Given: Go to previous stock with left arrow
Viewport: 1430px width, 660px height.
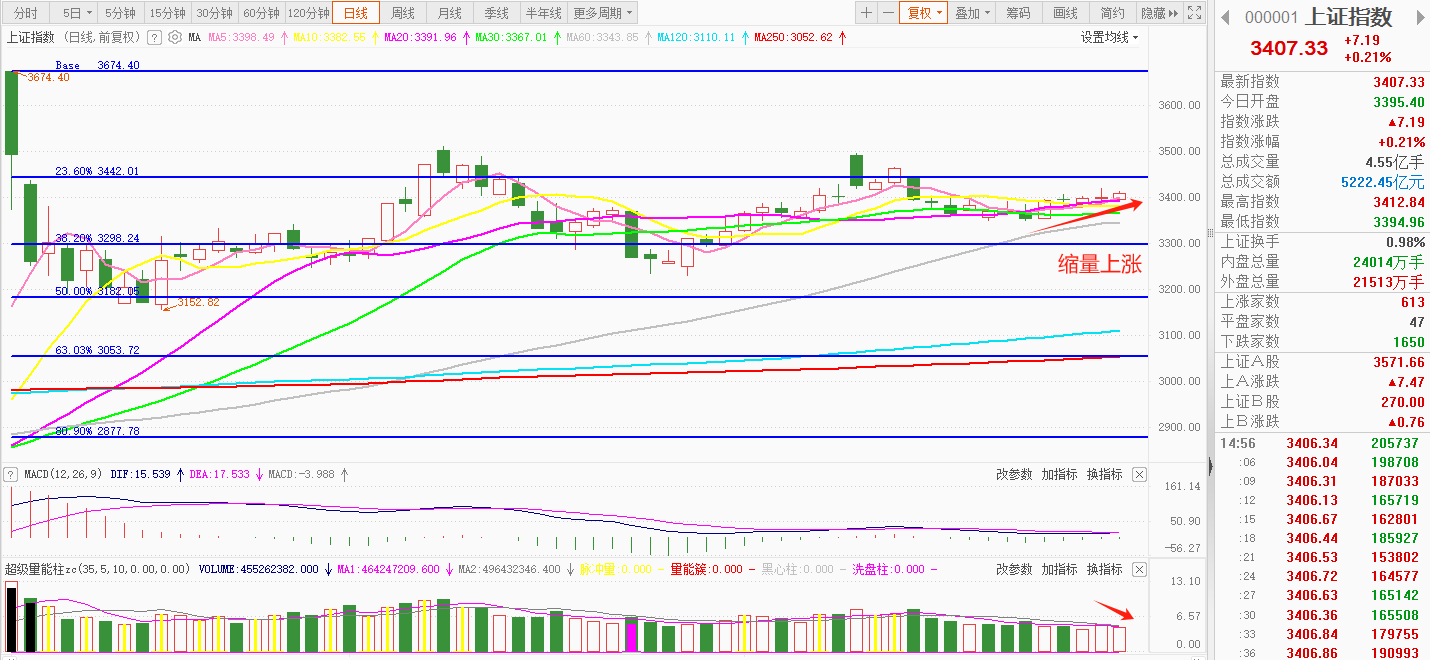Looking at the screenshot, I should [x=1226, y=17].
